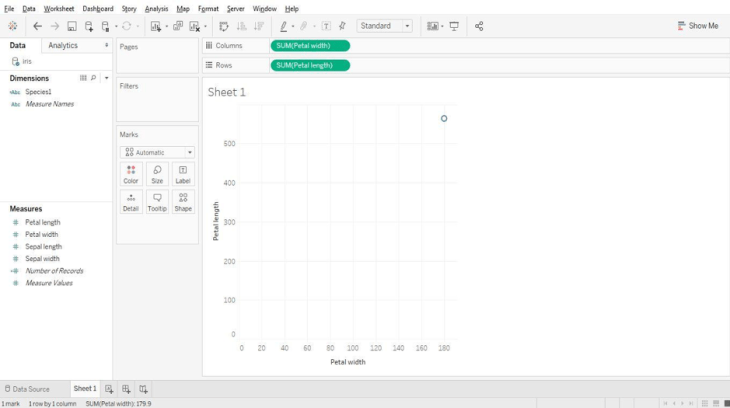Viewport: 730px width, 408px height.
Task: Click the Undo back arrow in toolbar
Action: tap(38, 26)
